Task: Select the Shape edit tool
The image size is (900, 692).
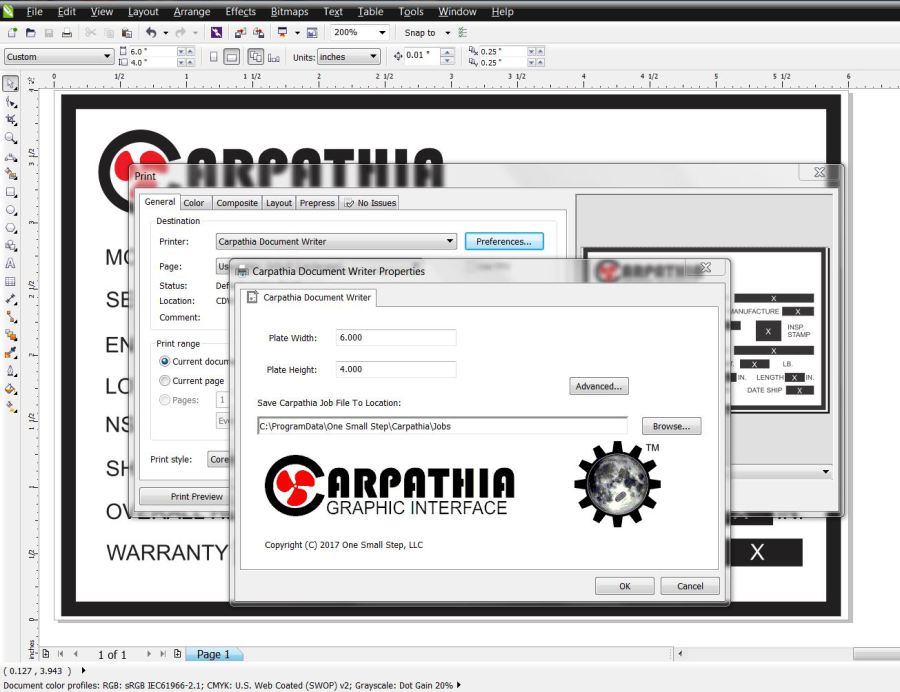Action: (x=10, y=103)
